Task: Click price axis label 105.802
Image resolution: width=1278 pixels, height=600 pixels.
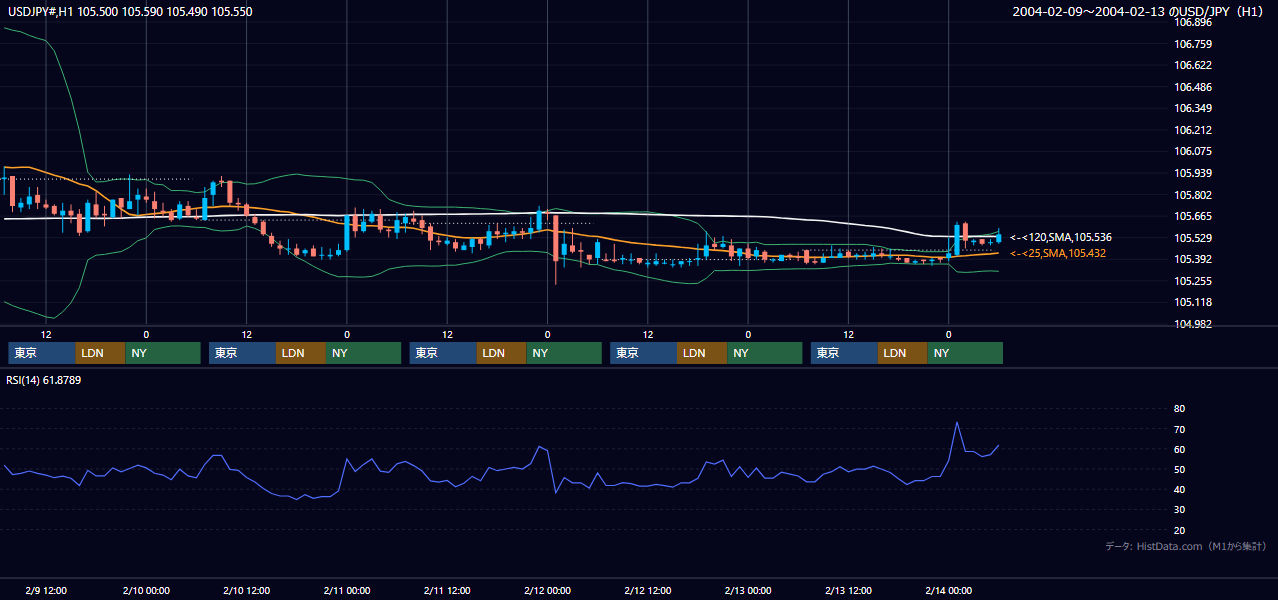Action: pos(1192,195)
